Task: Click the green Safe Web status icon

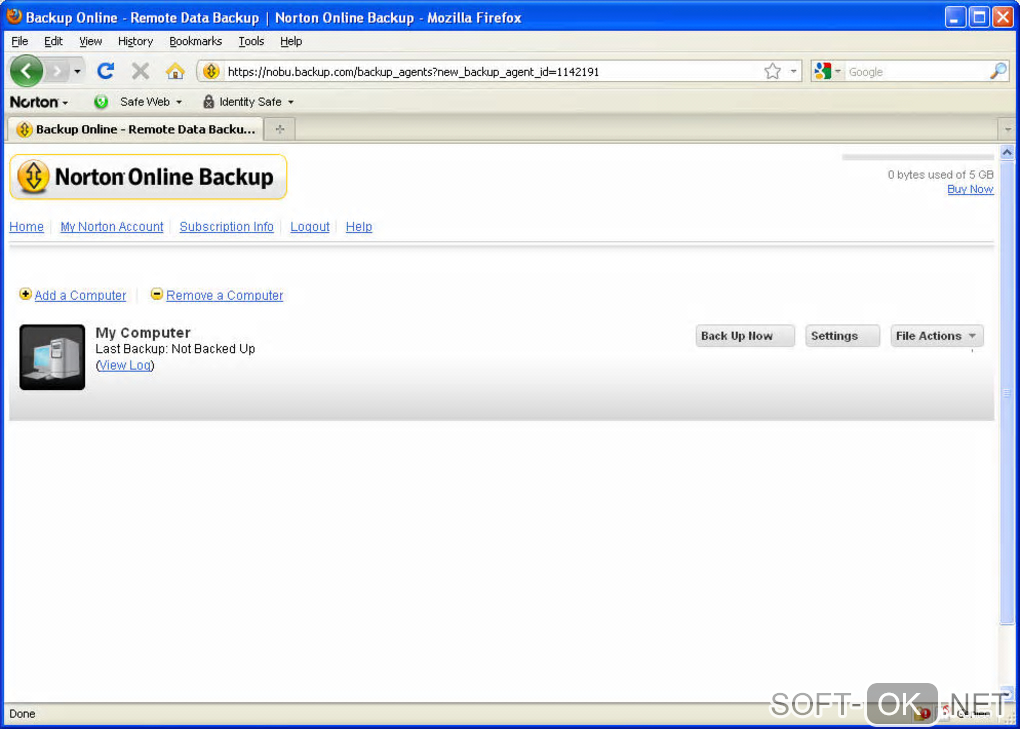Action: (x=101, y=101)
